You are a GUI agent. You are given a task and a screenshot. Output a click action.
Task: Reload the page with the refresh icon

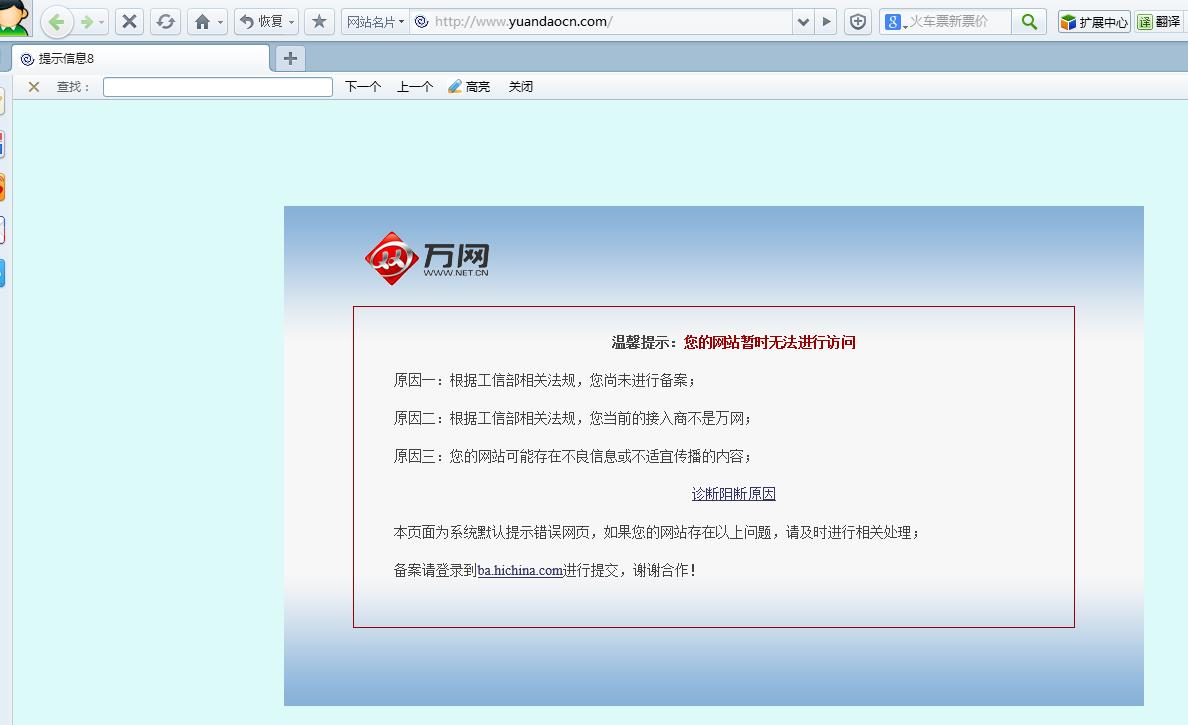click(165, 22)
